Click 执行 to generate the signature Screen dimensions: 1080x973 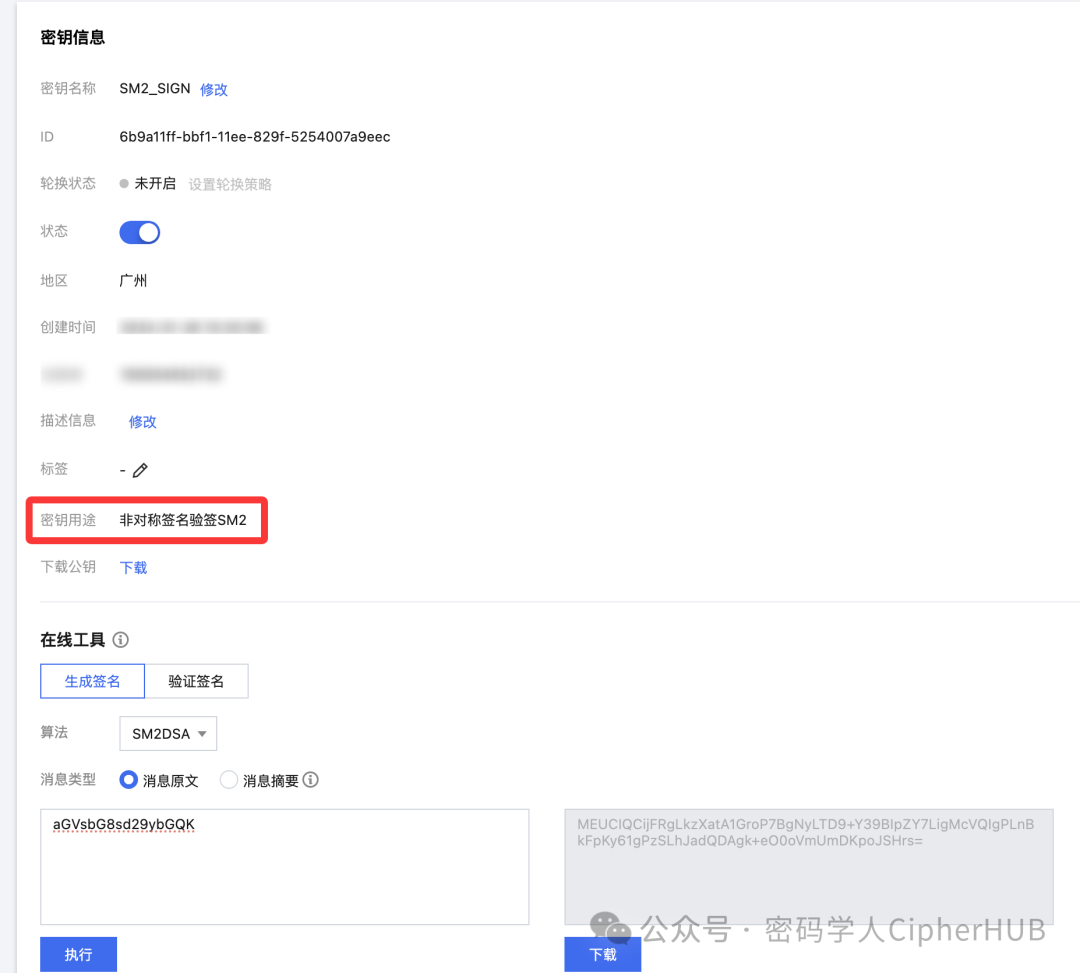(x=78, y=954)
